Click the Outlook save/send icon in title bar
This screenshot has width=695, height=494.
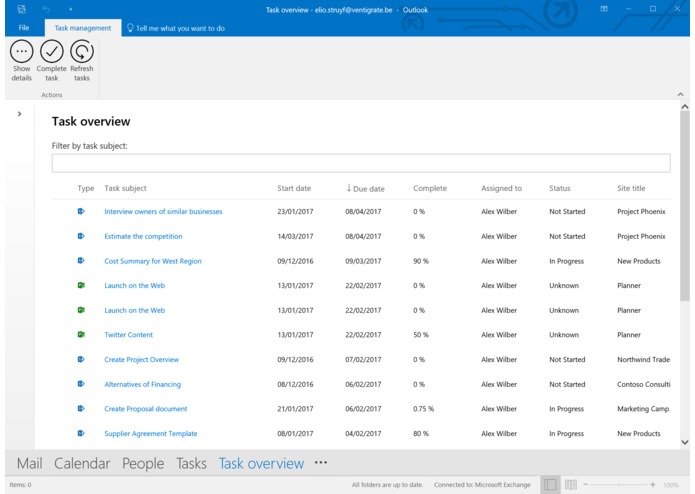click(x=21, y=9)
